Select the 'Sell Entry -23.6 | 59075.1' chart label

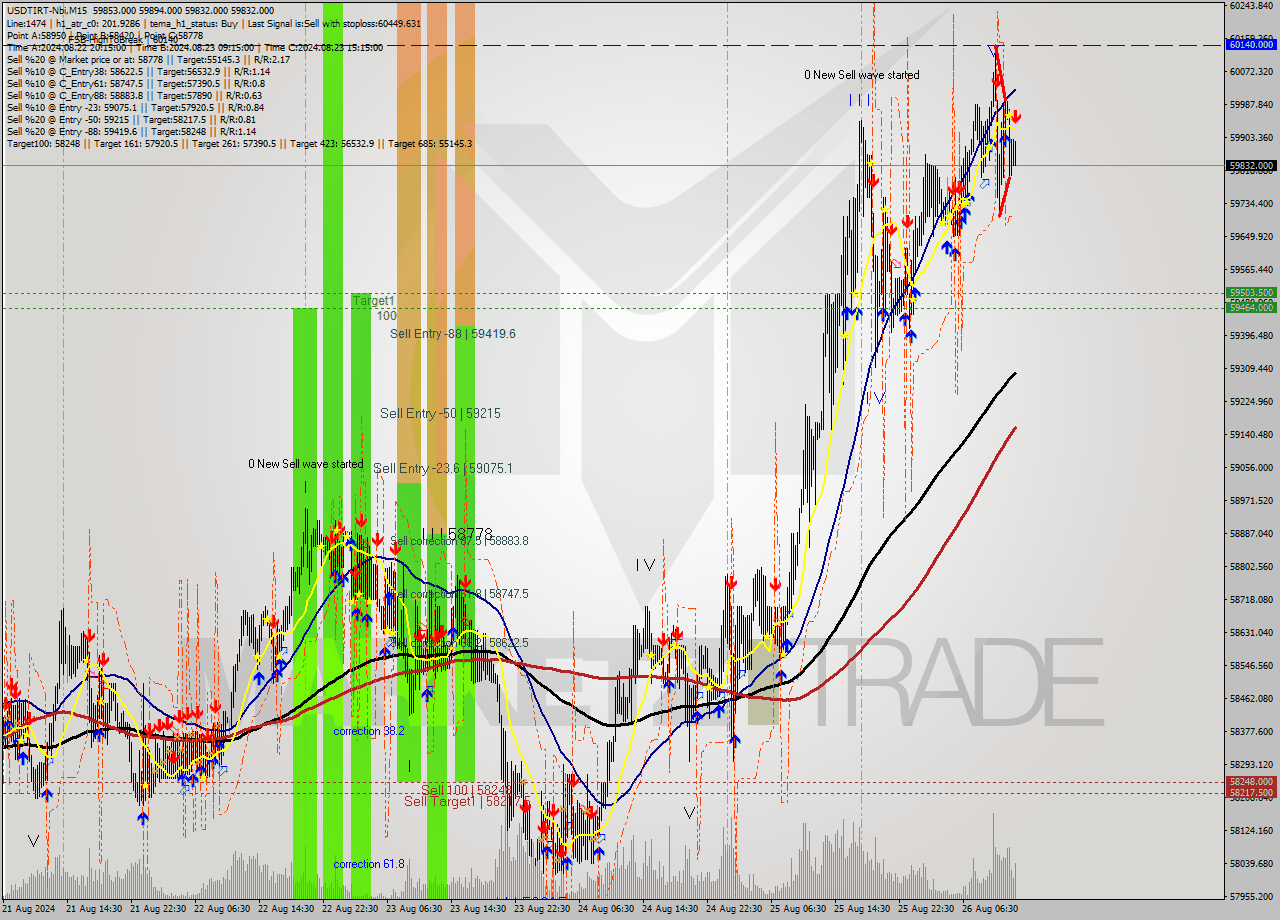tap(443, 468)
